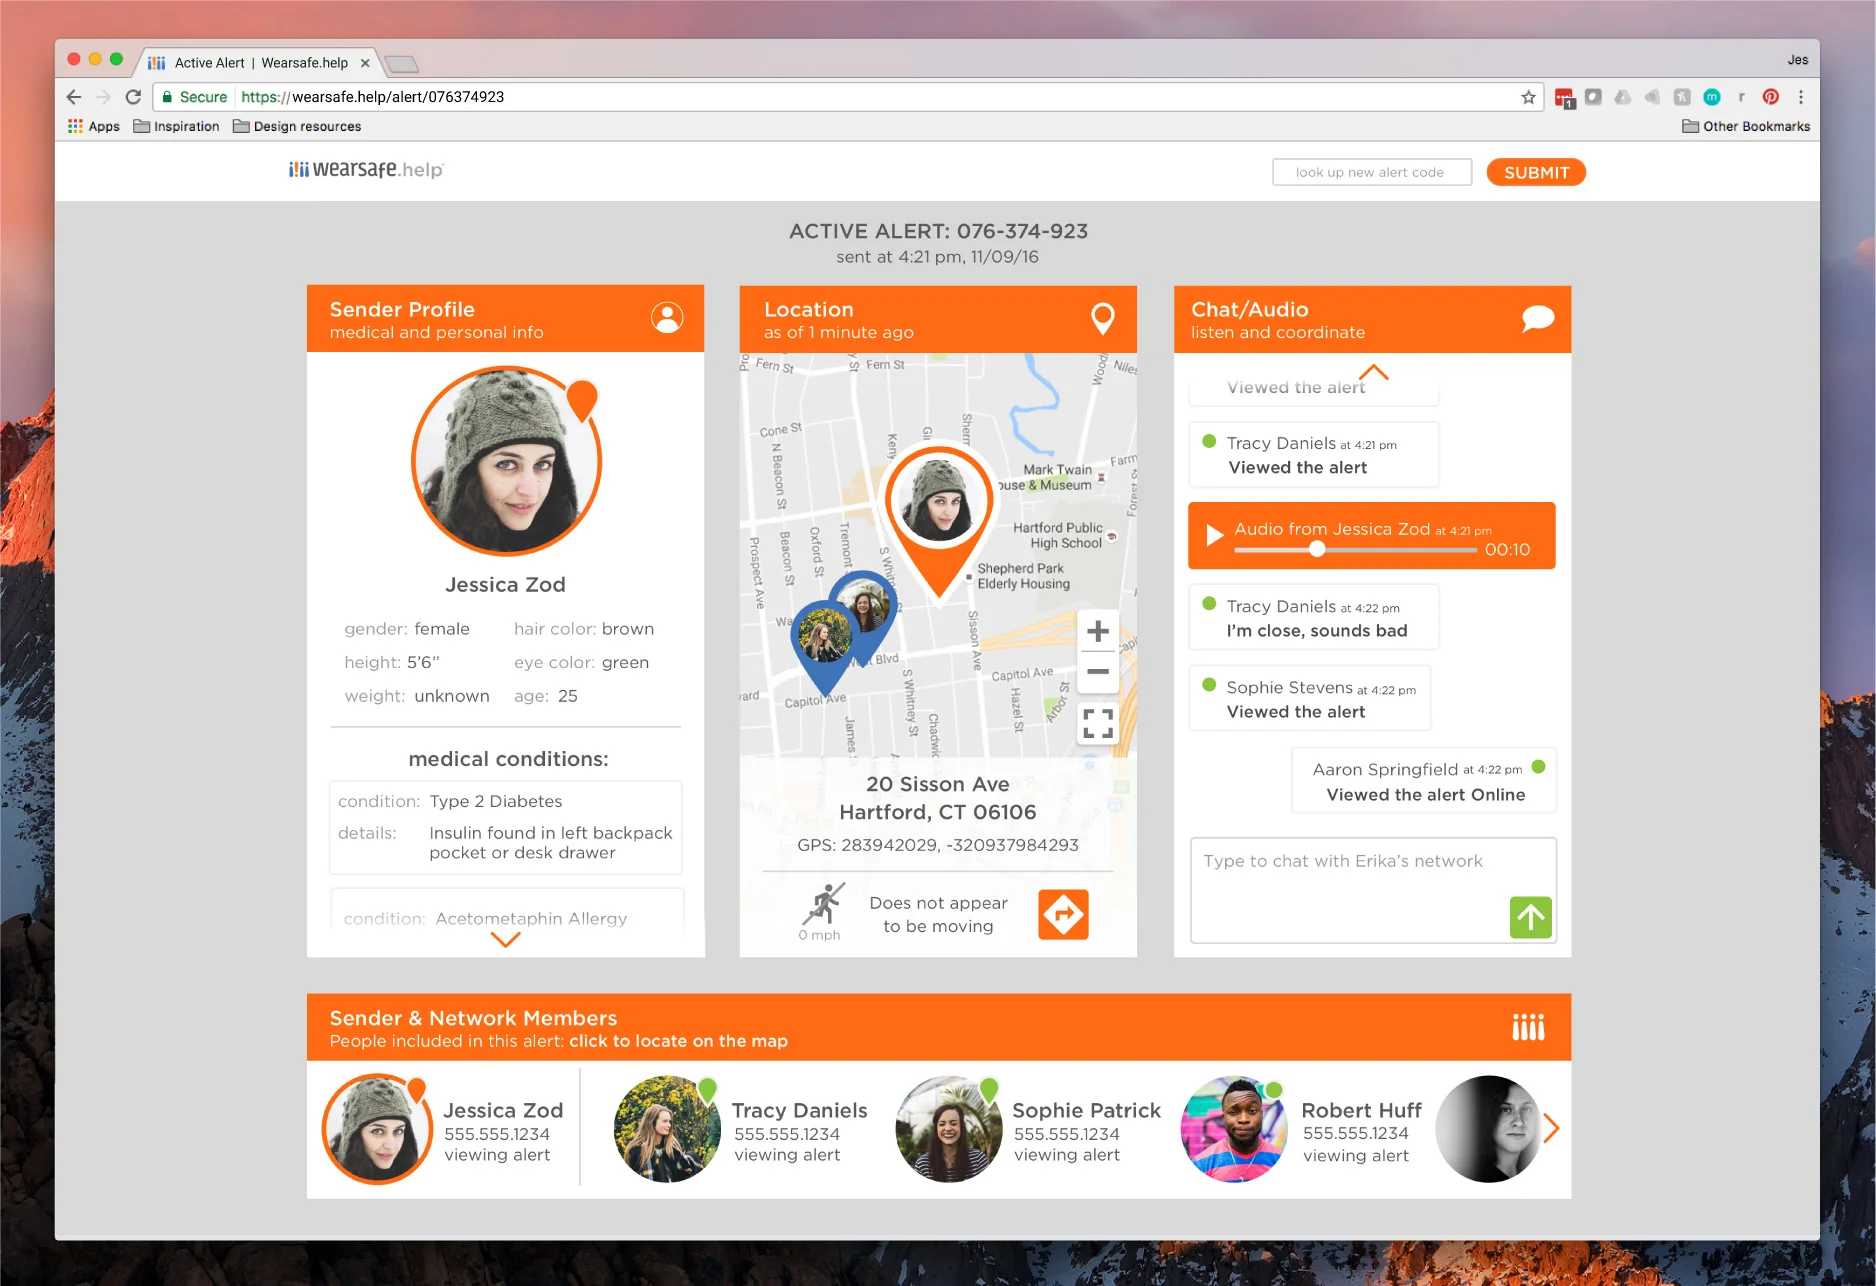Click the SUBMIT button
This screenshot has width=1876, height=1286.
(x=1536, y=172)
